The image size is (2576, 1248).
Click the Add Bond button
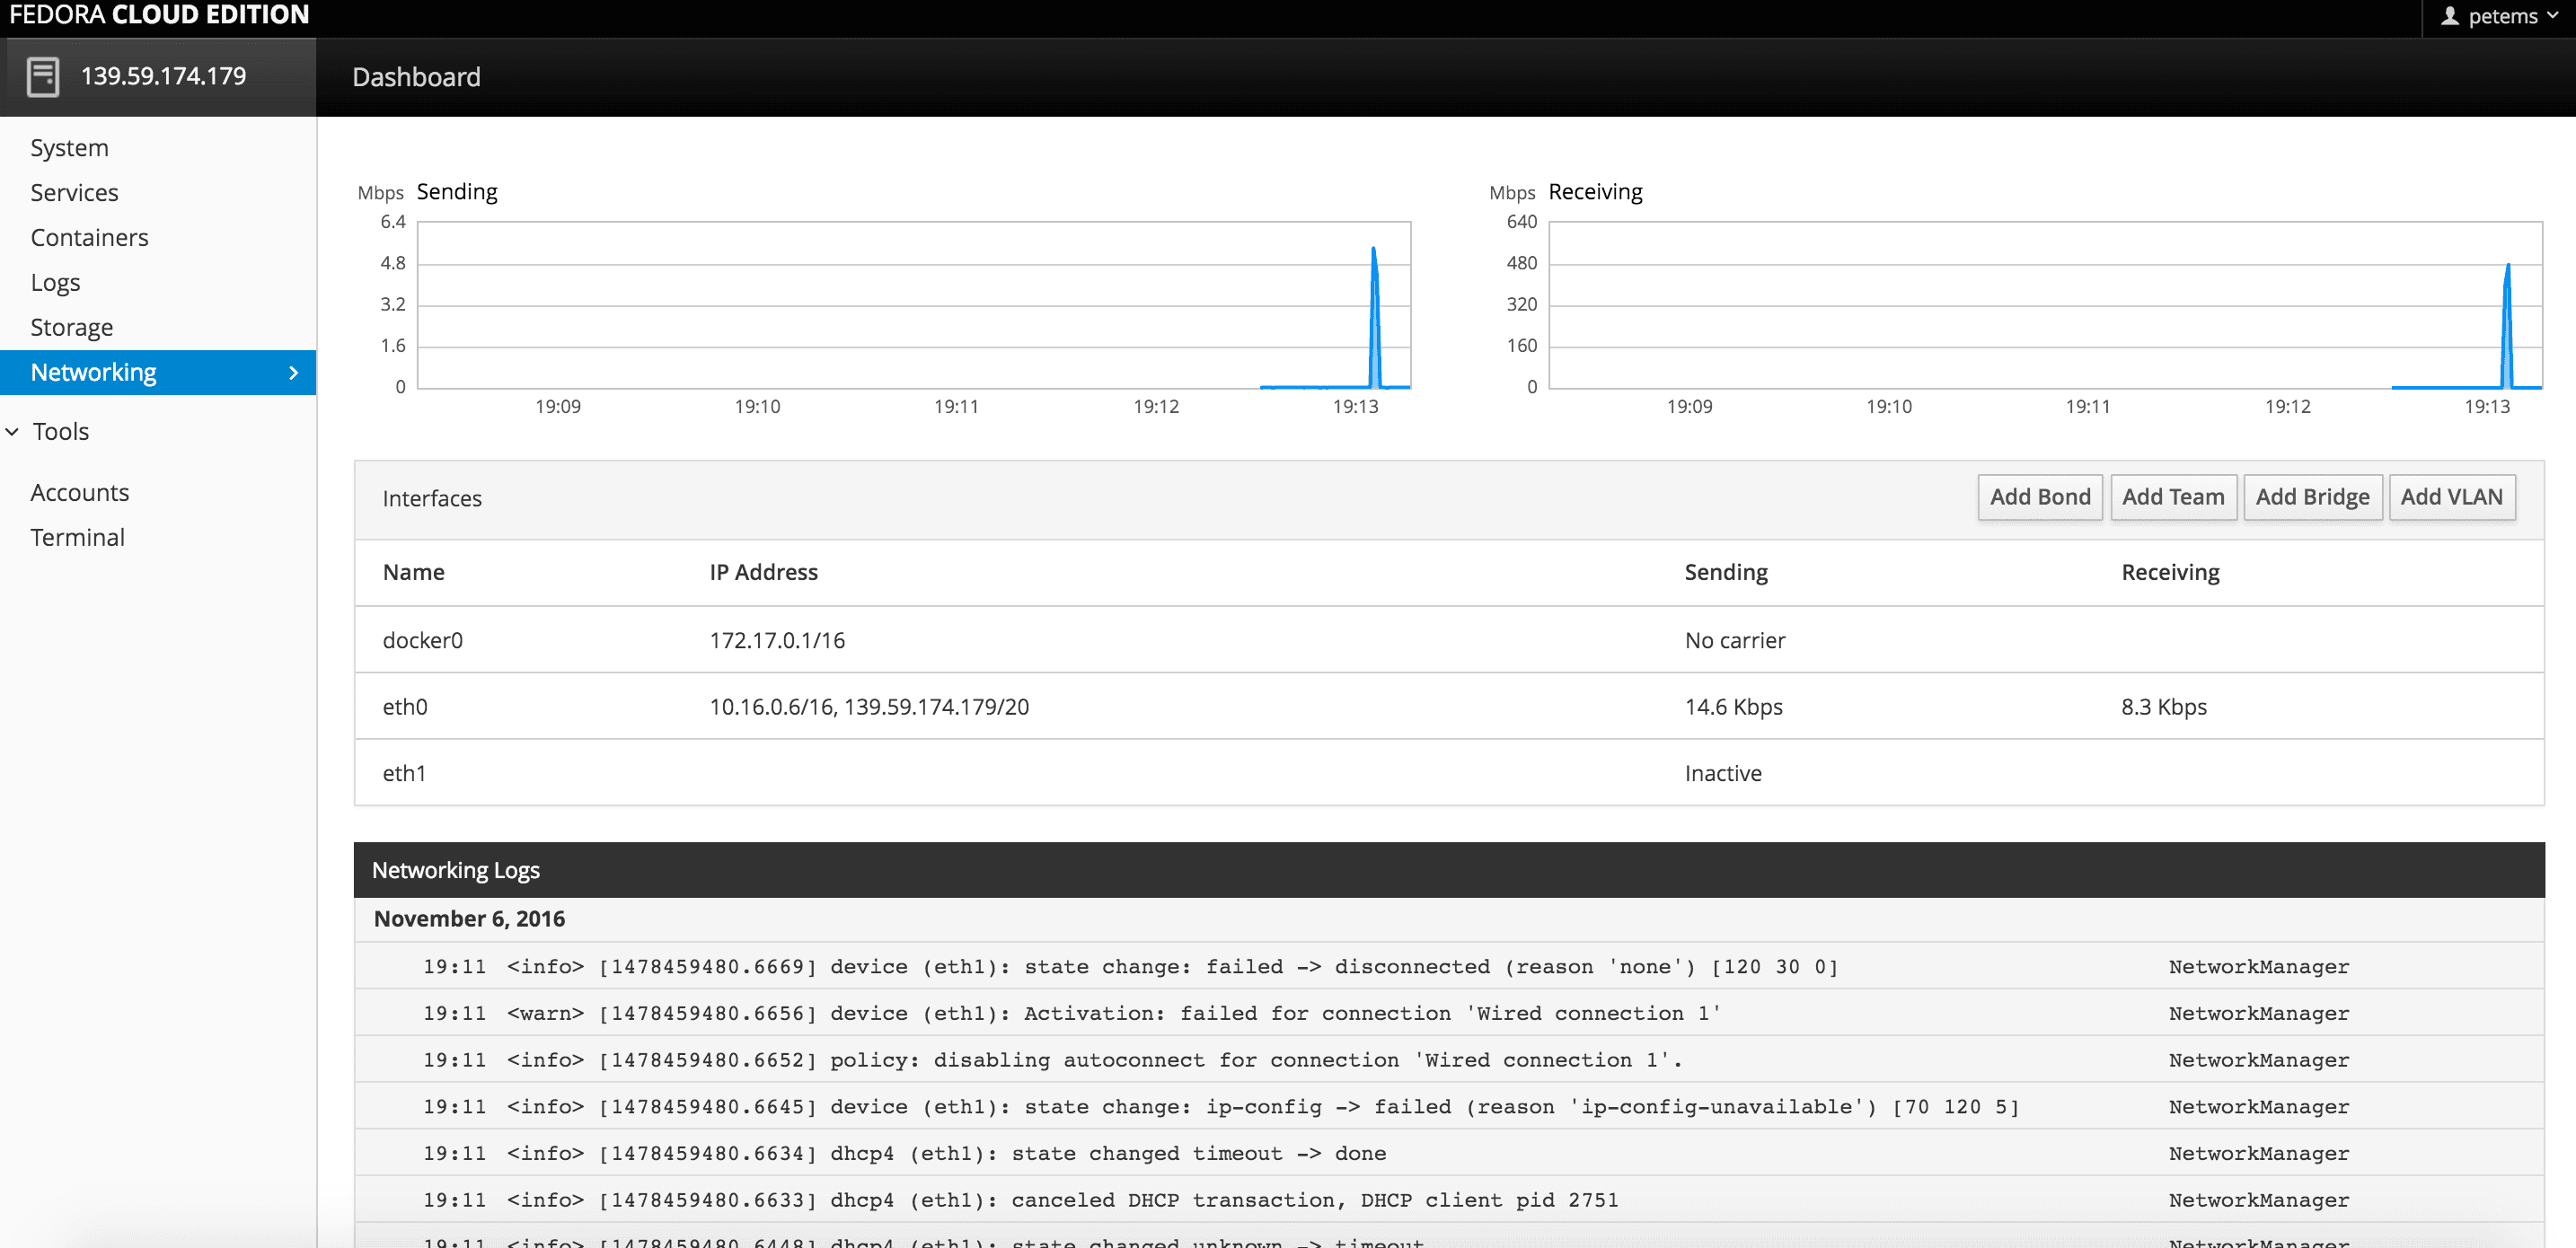pos(2040,497)
